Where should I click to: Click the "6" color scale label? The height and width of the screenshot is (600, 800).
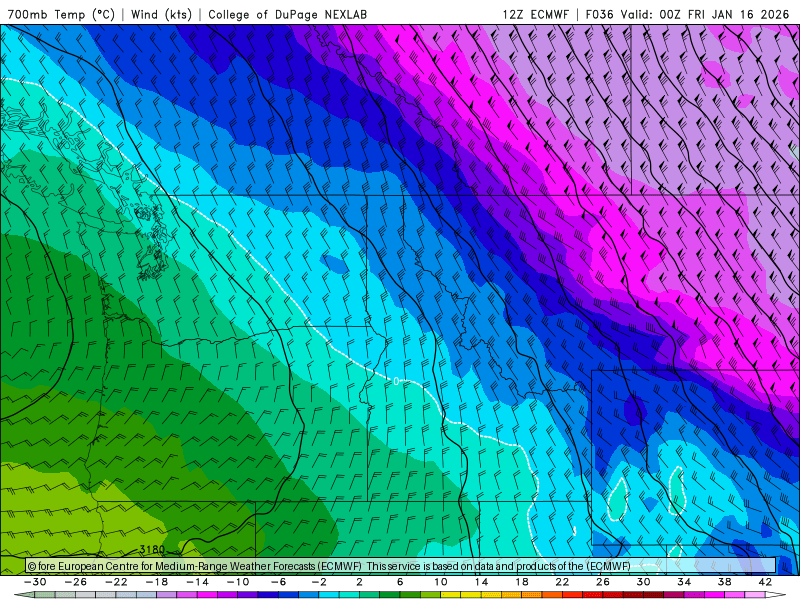pos(400,582)
